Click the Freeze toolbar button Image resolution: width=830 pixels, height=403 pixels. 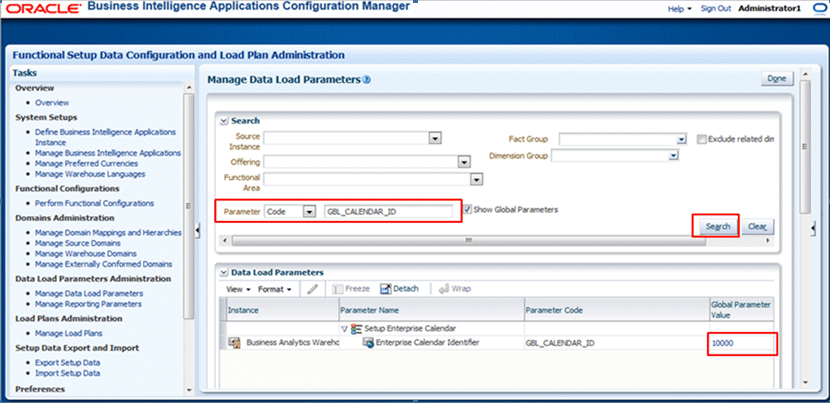[351, 289]
